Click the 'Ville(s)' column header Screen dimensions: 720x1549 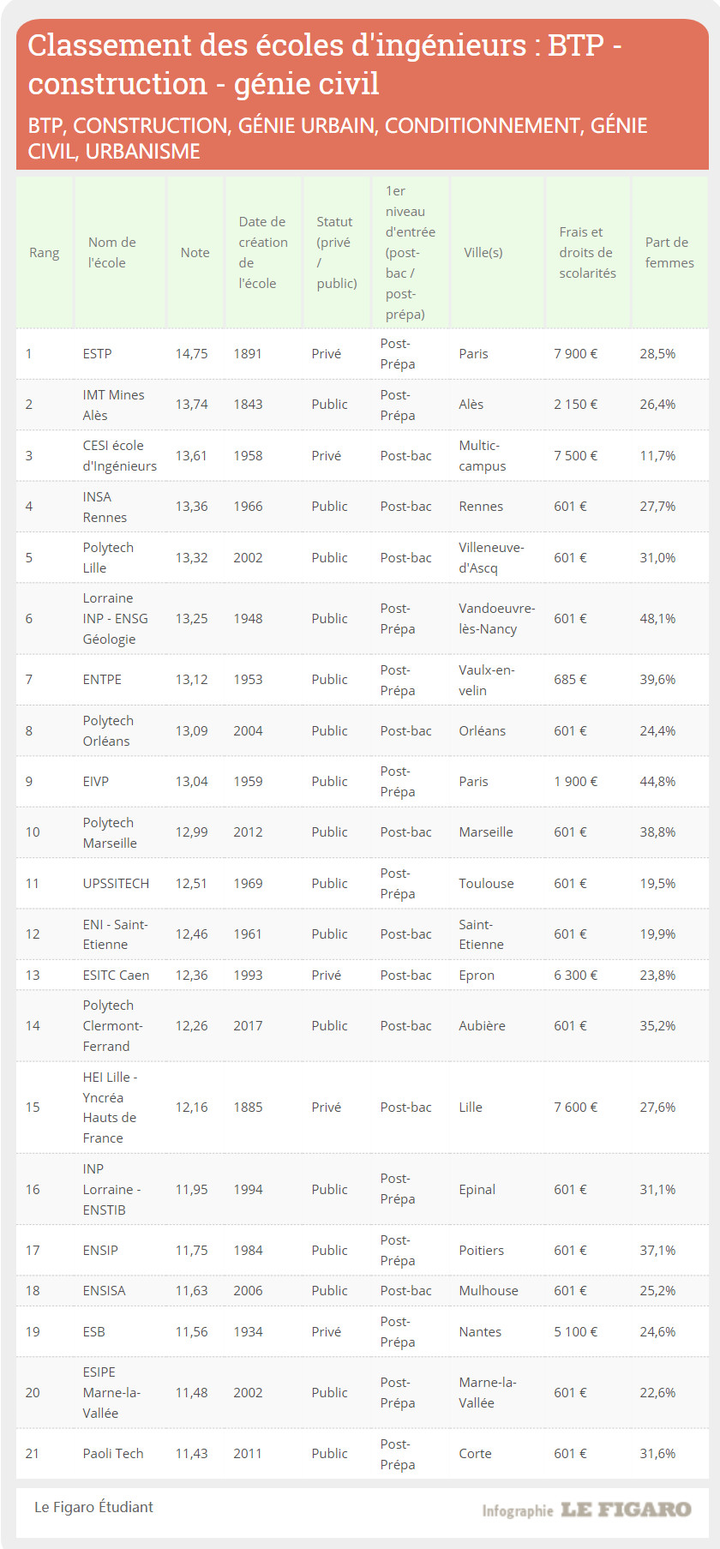[483, 253]
